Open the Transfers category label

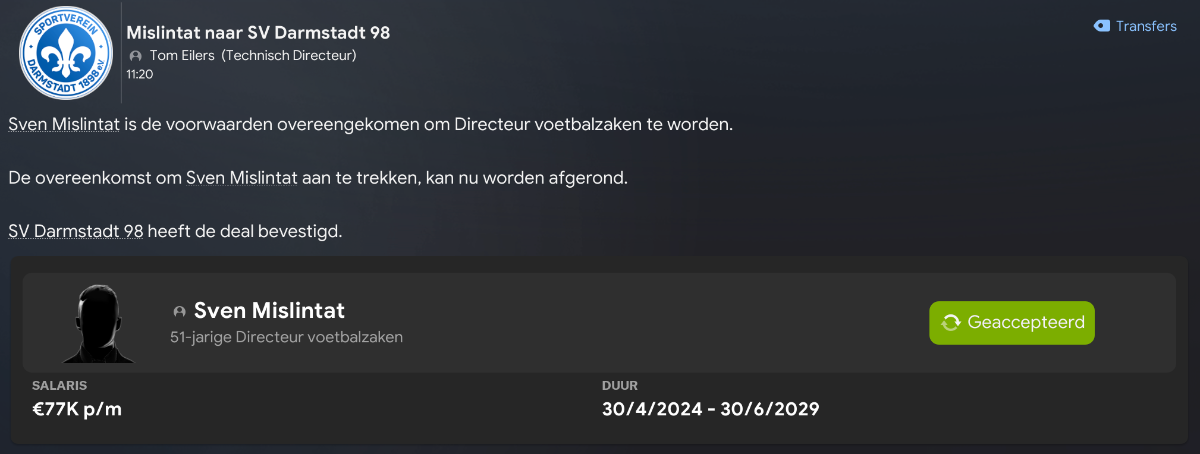(x=1146, y=26)
